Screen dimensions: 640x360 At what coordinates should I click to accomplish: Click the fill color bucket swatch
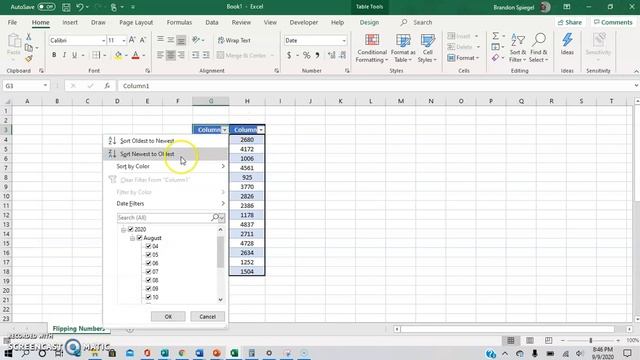pyautogui.click(x=118, y=55)
